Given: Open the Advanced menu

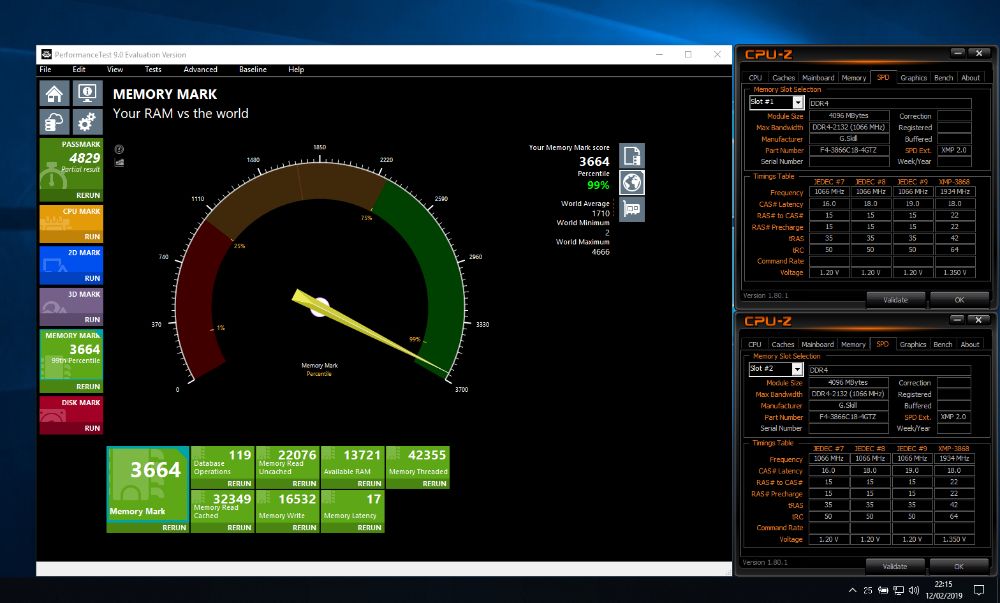Looking at the screenshot, I should pos(200,69).
